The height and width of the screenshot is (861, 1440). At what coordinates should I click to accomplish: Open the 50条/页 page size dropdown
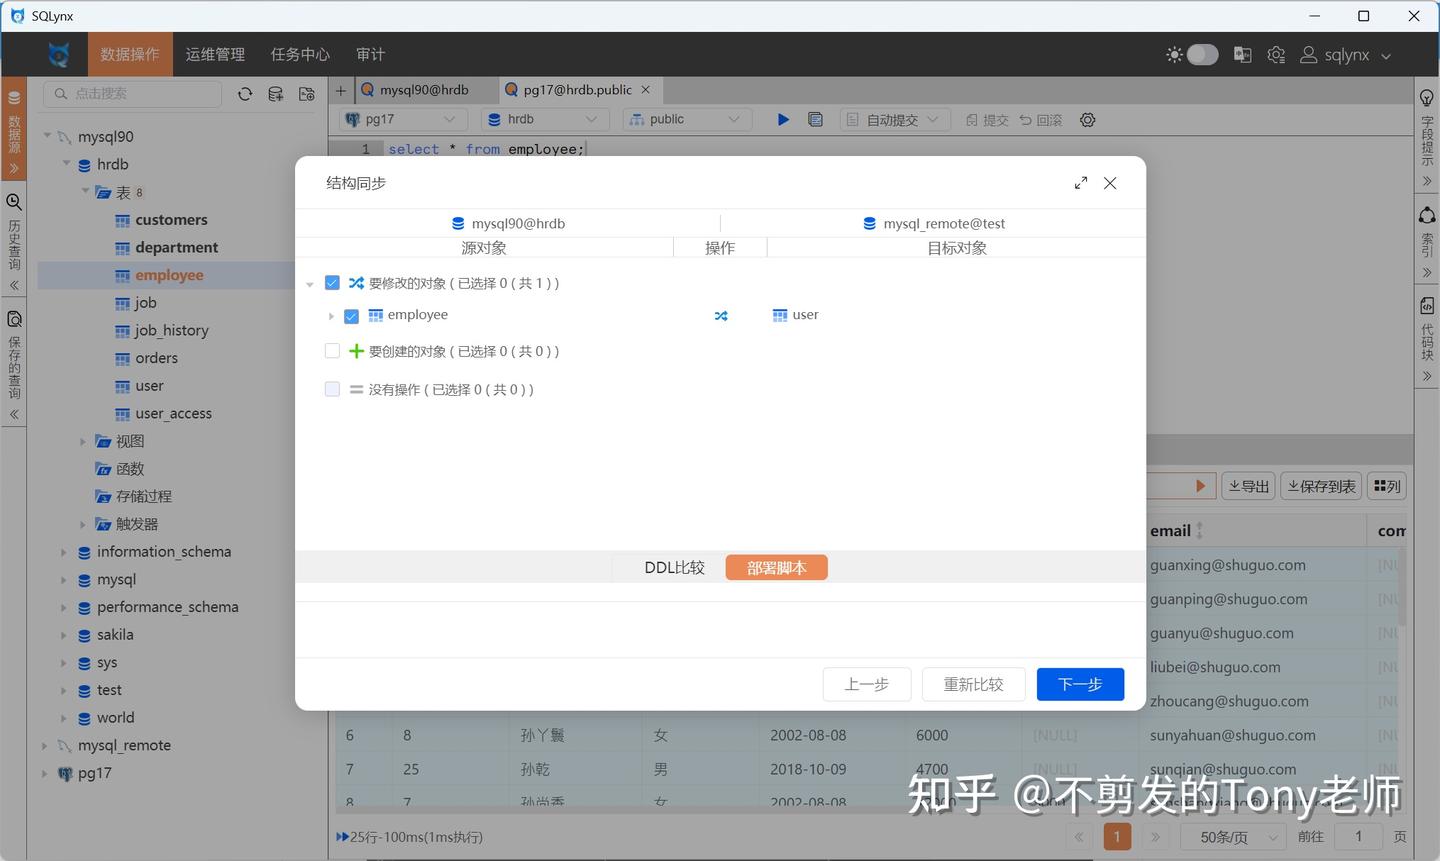1232,837
